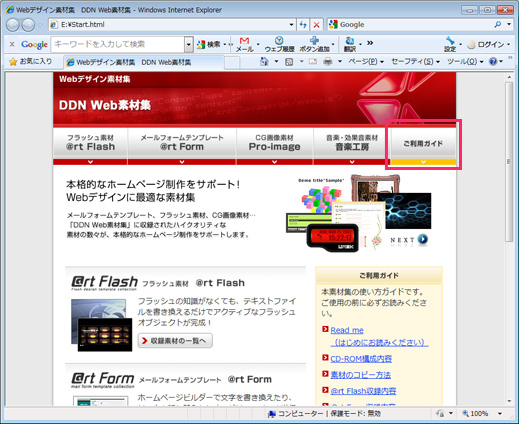Click the Read mail envelope icon
Image resolution: width=519 pixels, height=424 pixels.
(313, 62)
